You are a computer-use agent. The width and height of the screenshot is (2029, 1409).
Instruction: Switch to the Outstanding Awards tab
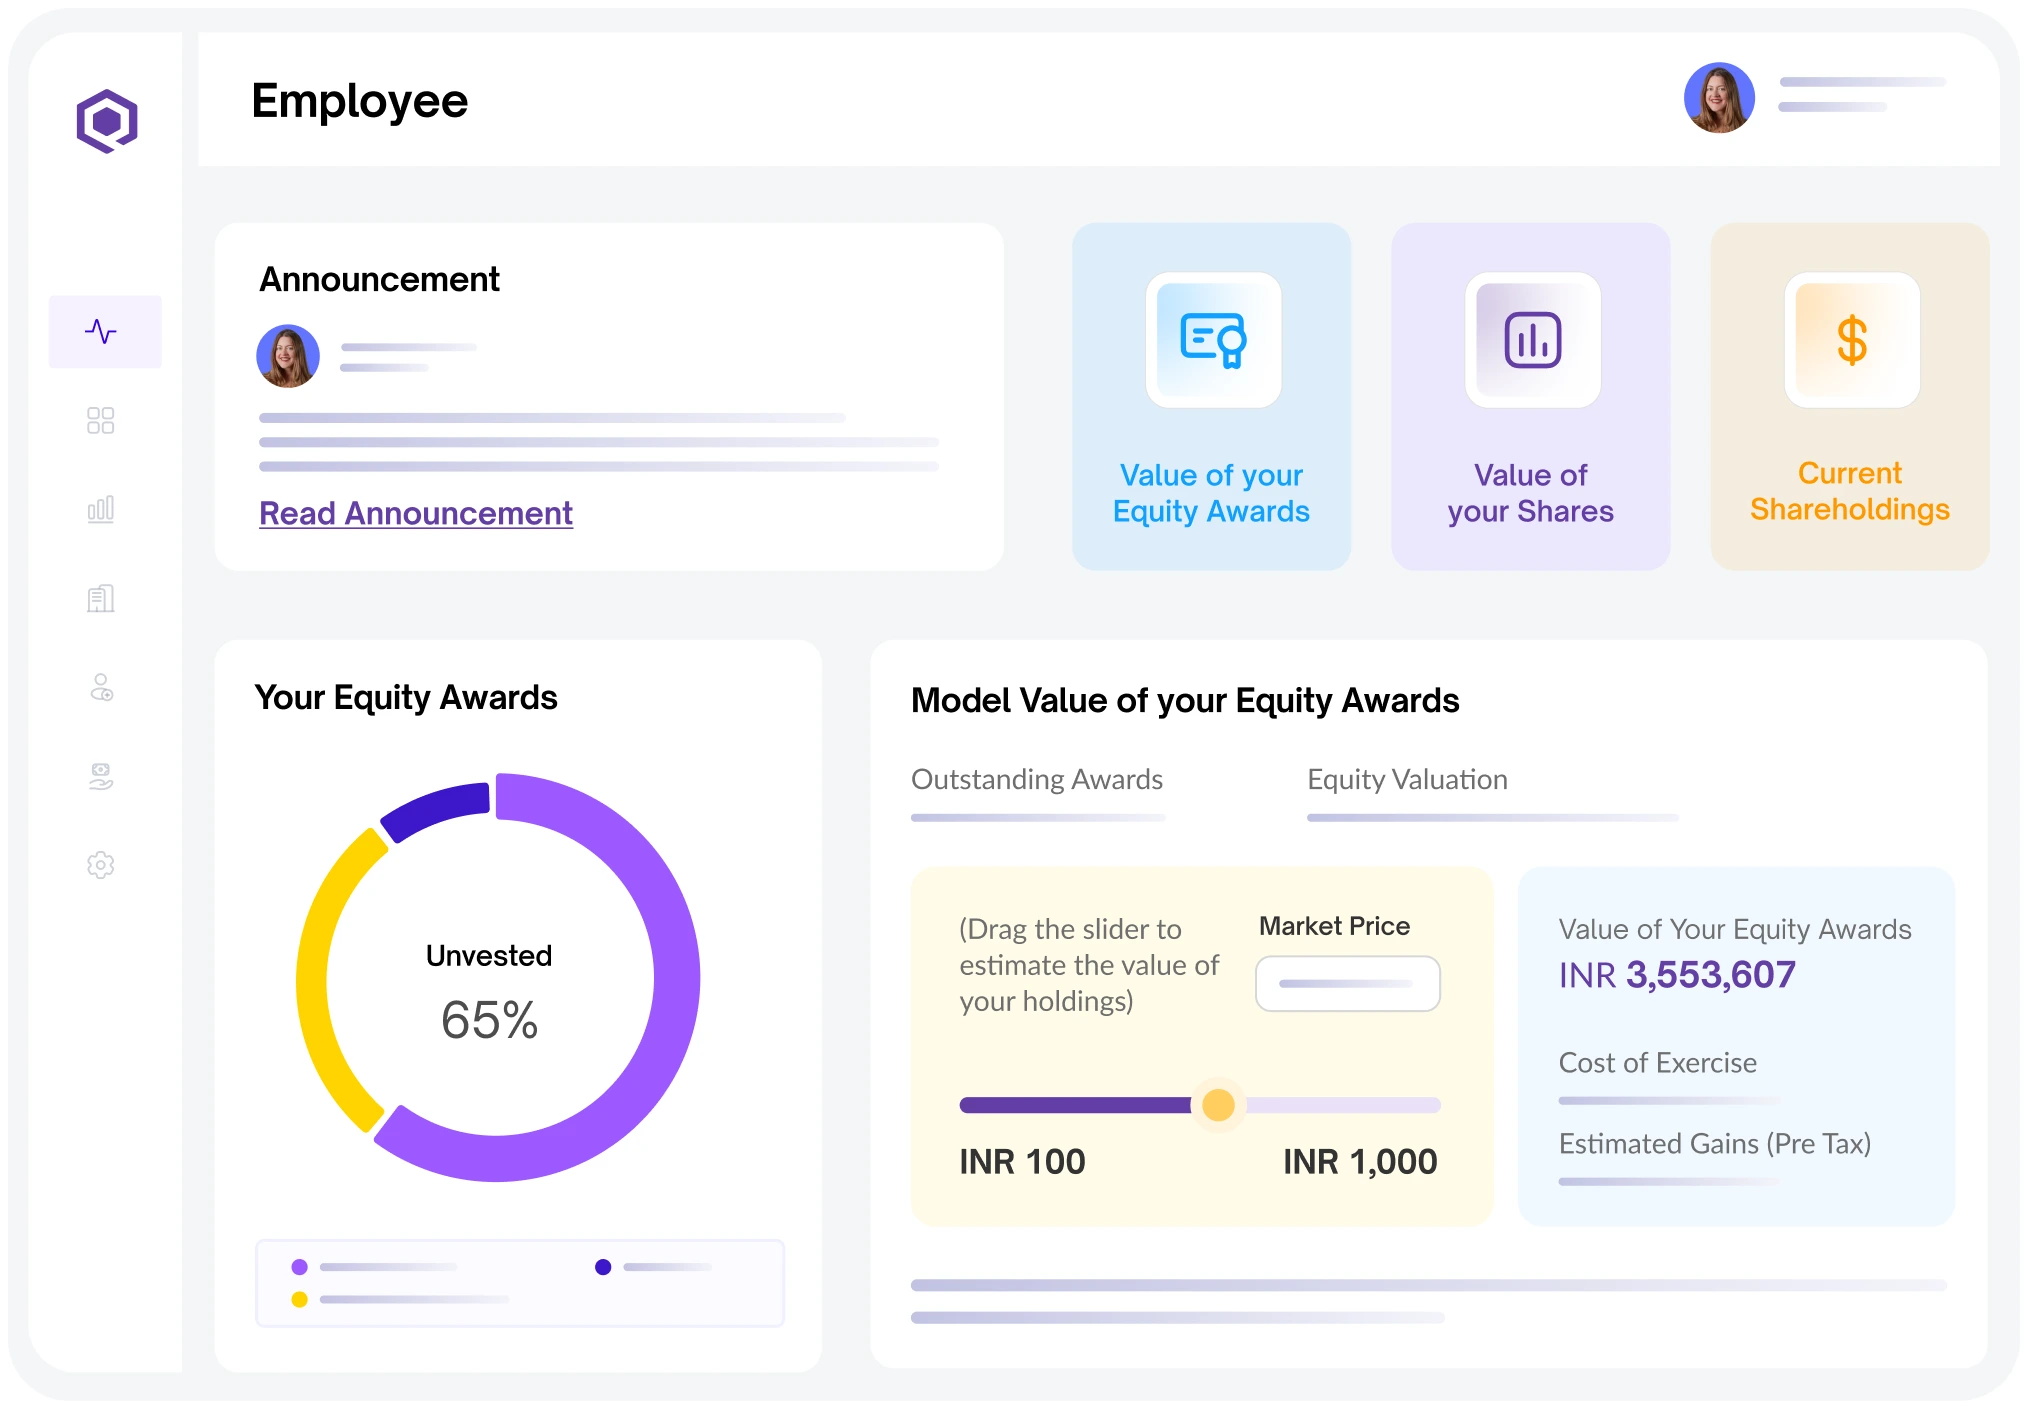(1037, 780)
